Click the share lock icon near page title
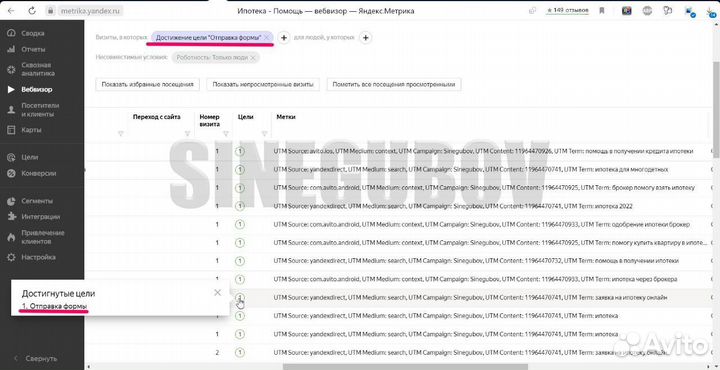Image resolution: width=720 pixels, height=370 pixels. pyautogui.click(x=532, y=11)
